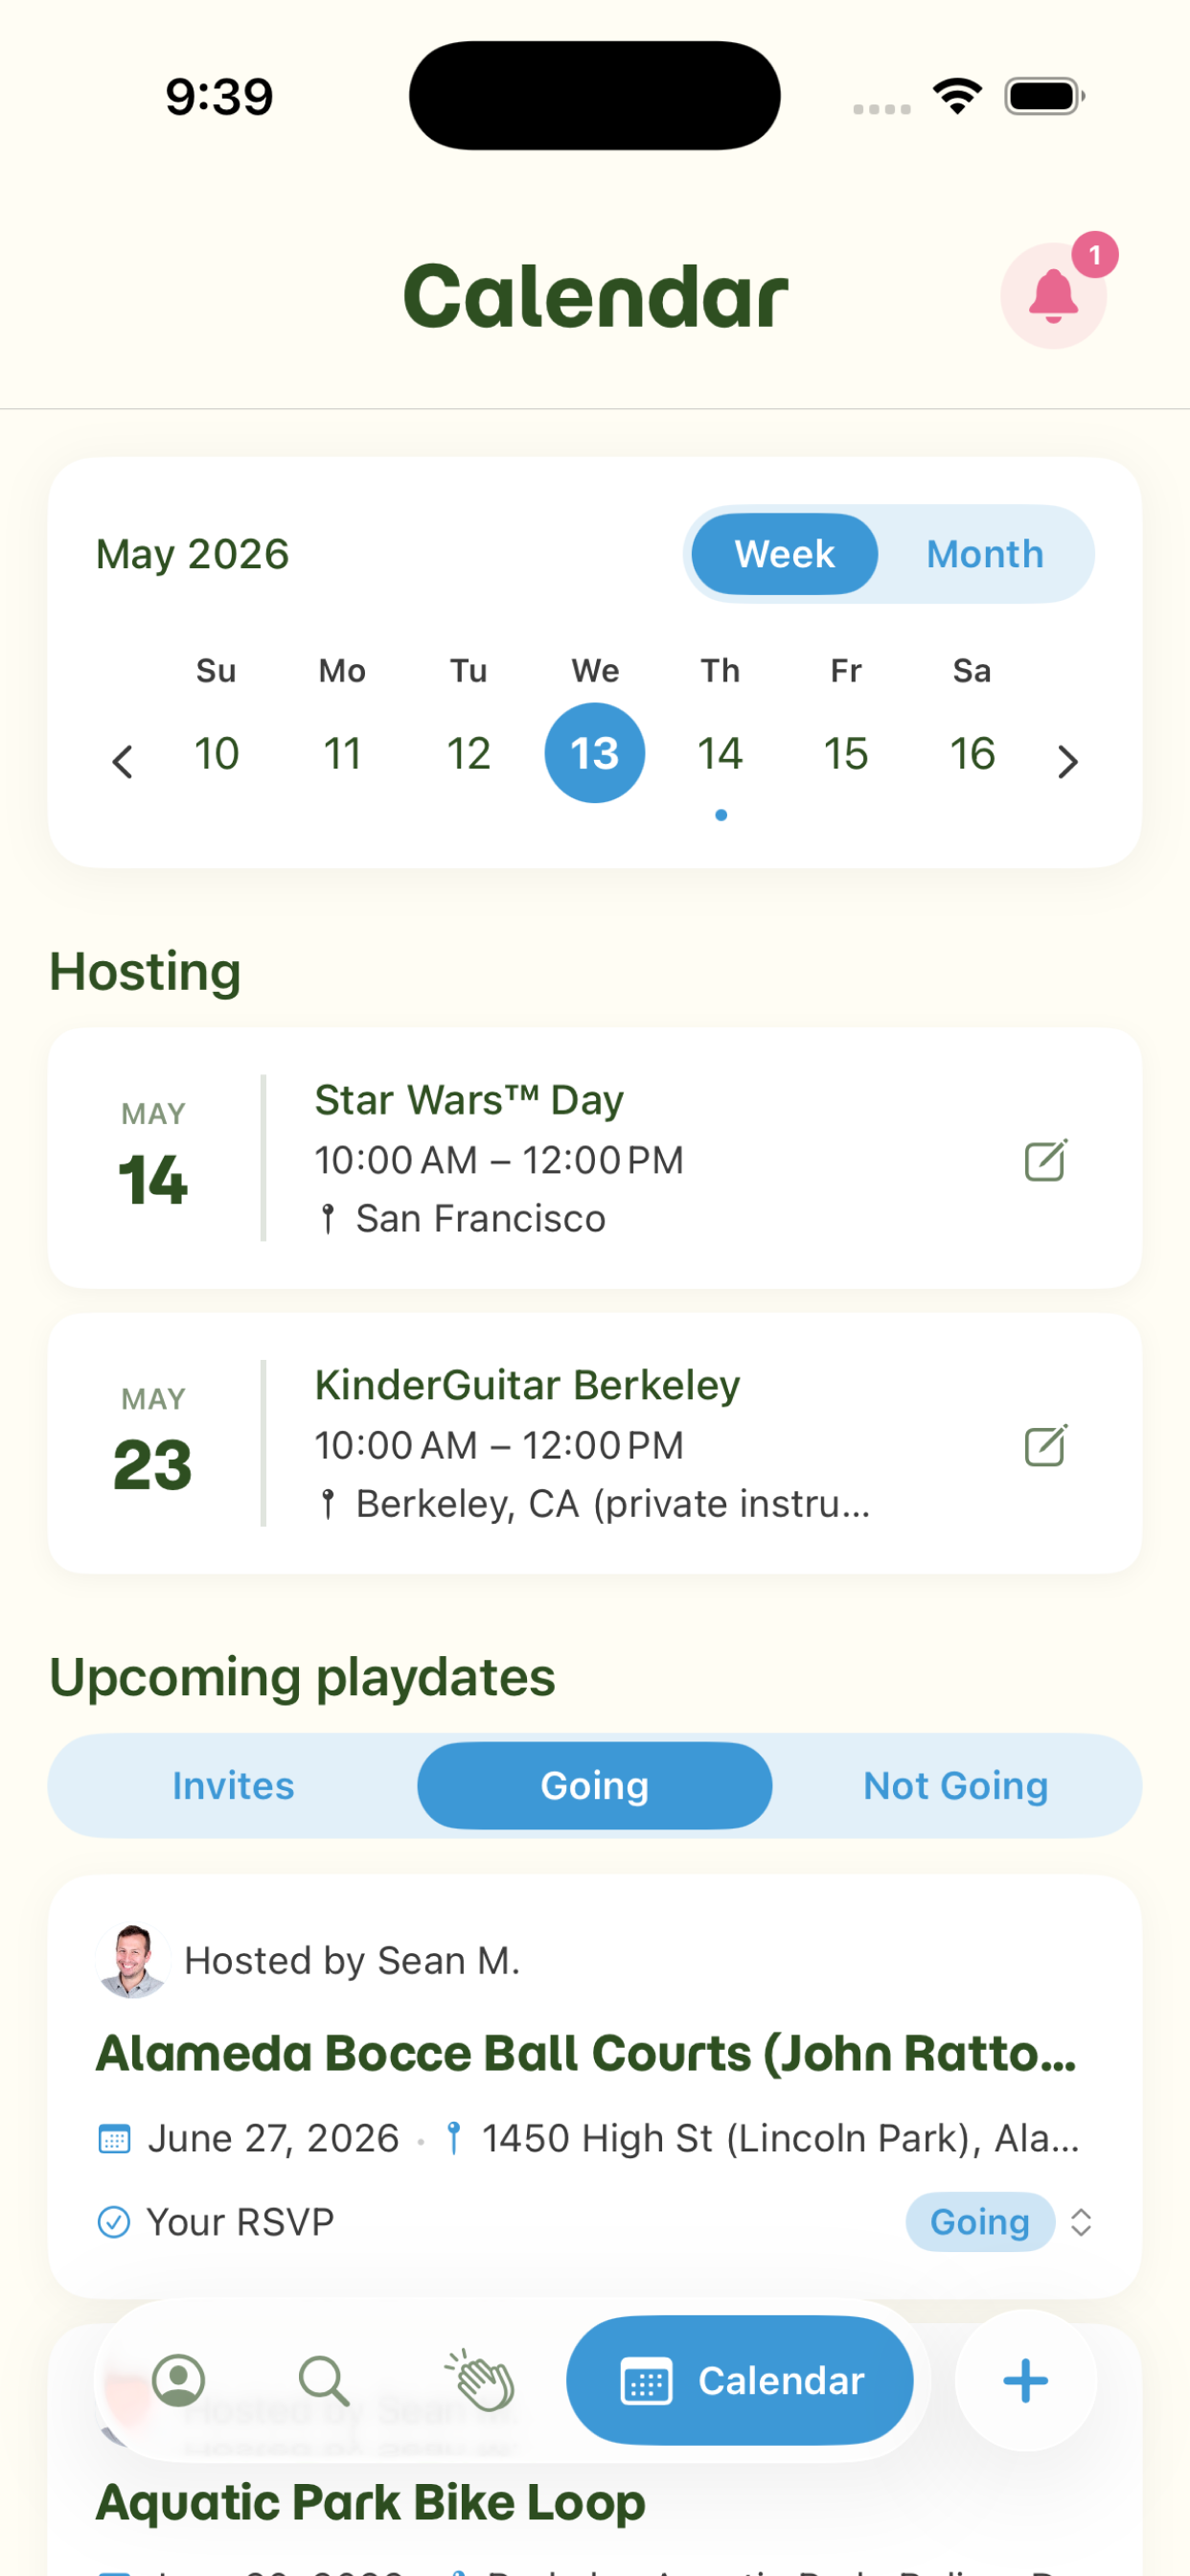Click Sean M. host avatar
This screenshot has height=2576, width=1190.
click(132, 1960)
